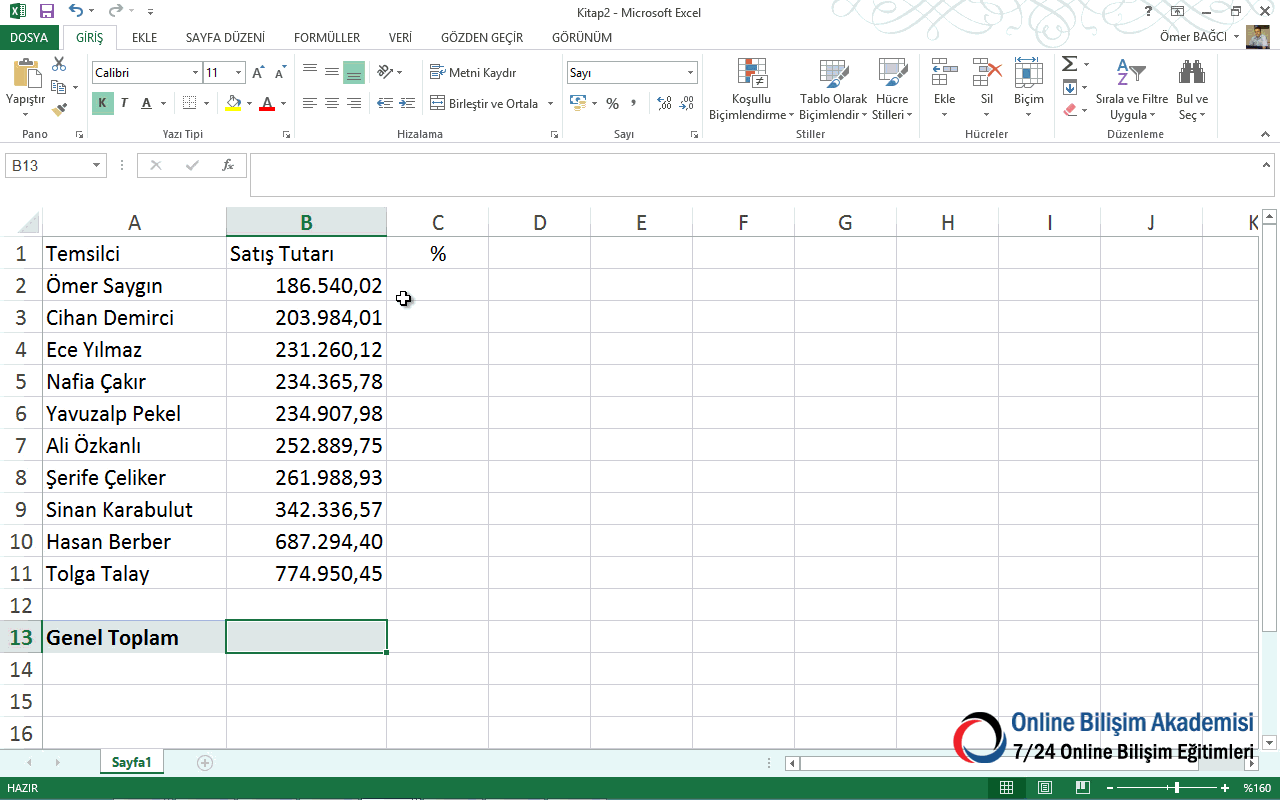Open the Name Box dropdown arrow
This screenshot has height=800, width=1280.
pos(97,166)
